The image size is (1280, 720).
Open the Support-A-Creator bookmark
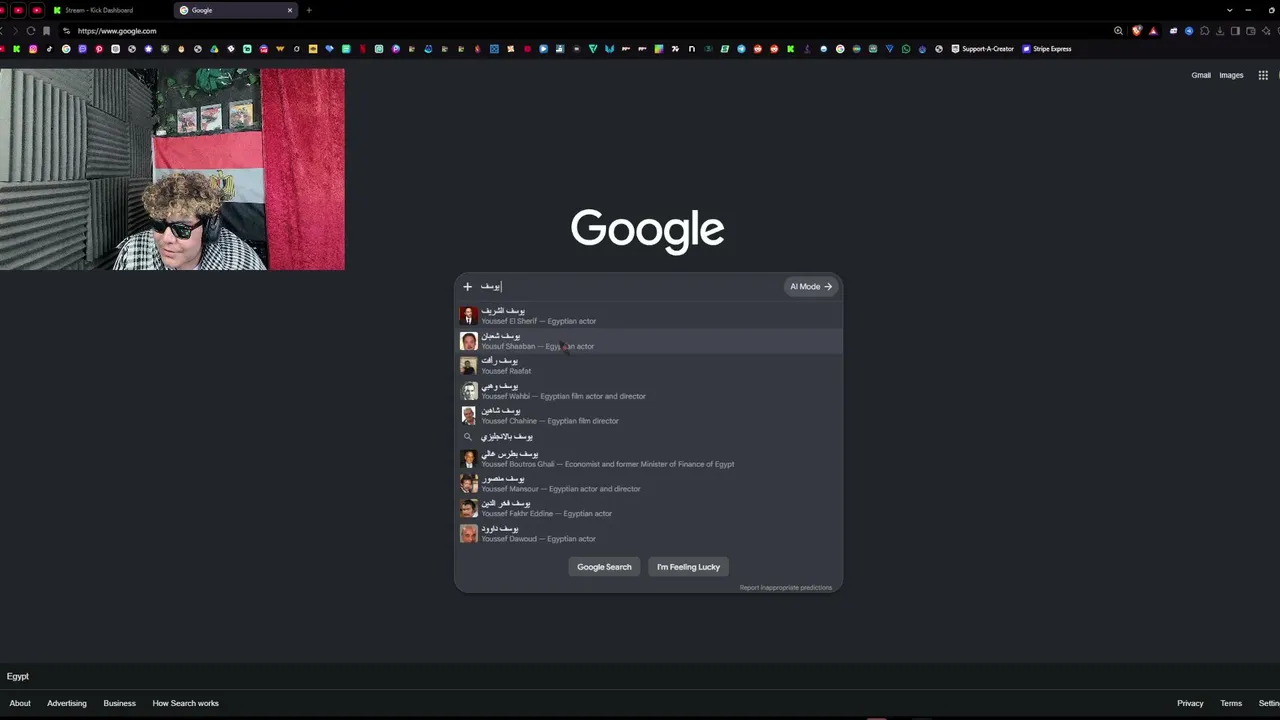point(982,49)
